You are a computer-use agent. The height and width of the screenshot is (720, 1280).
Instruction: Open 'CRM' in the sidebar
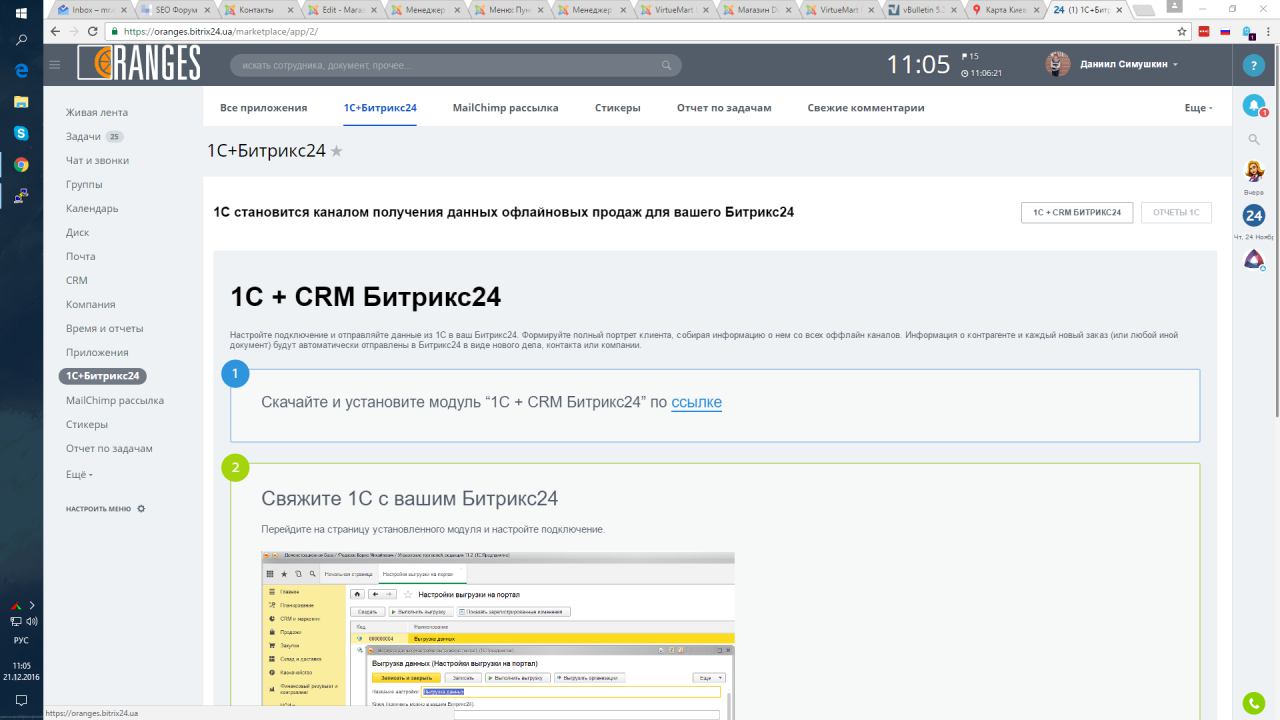(x=77, y=280)
